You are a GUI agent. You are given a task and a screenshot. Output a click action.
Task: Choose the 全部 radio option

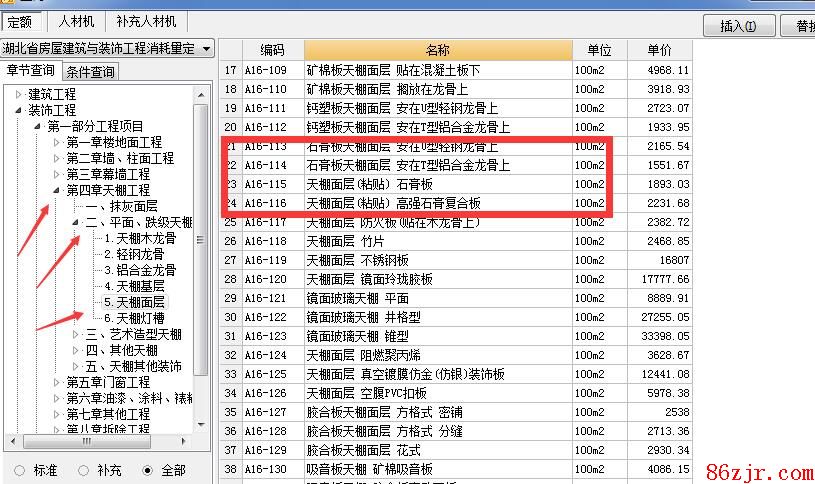click(149, 470)
